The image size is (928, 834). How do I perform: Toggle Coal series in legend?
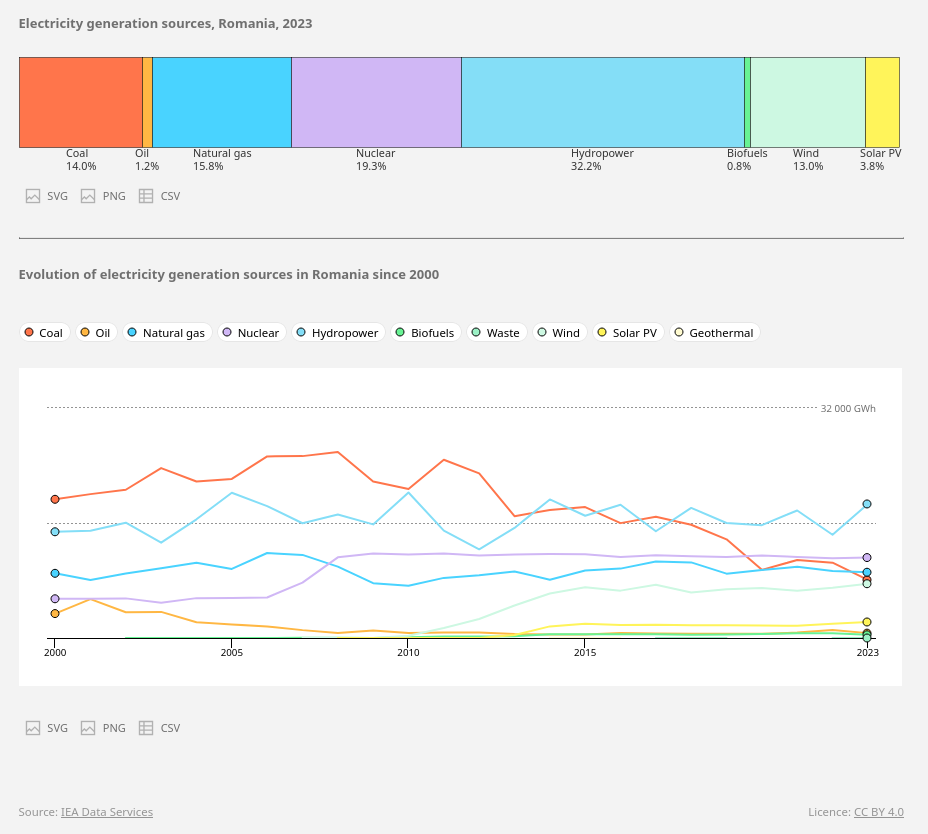44,333
